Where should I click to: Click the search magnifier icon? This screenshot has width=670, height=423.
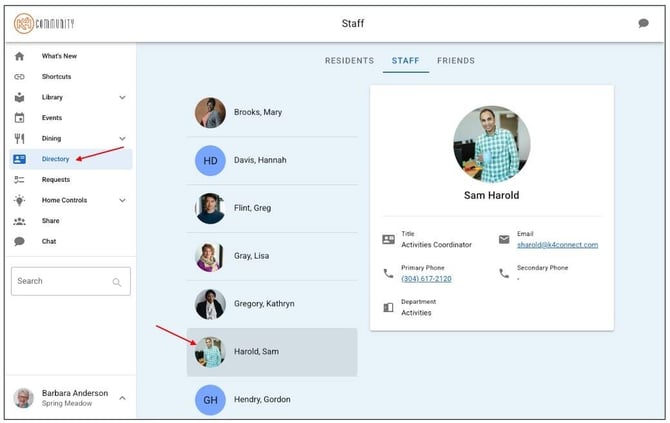point(117,282)
